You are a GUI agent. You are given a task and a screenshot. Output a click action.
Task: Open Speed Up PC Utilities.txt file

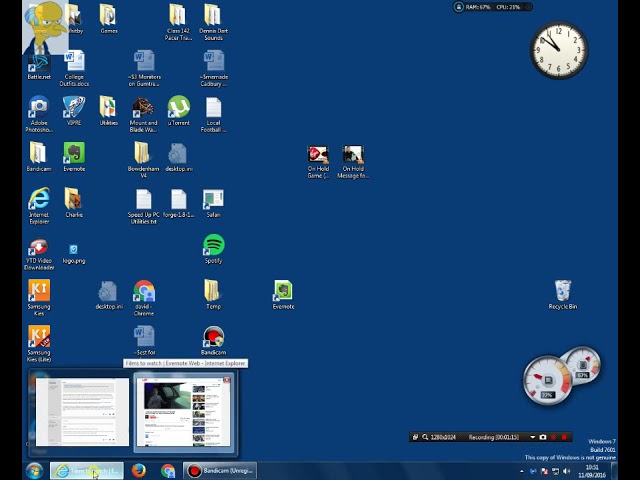(x=143, y=206)
